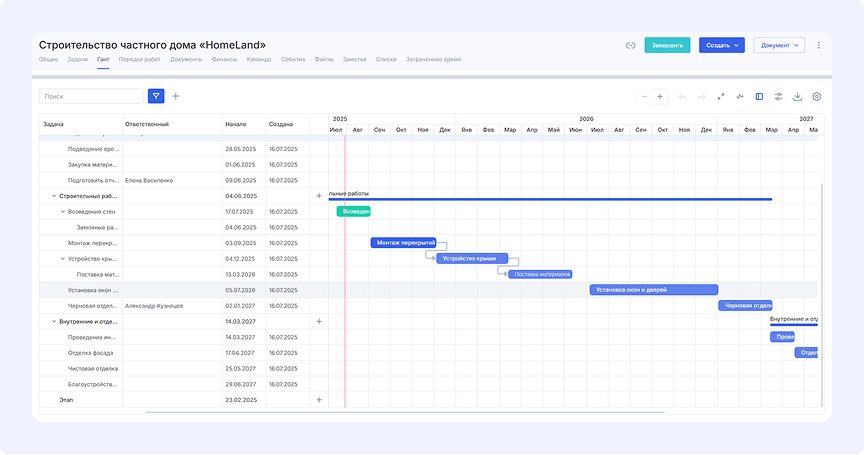Click the download icon in Gantt toolbar
The height and width of the screenshot is (455, 864).
coord(797,97)
